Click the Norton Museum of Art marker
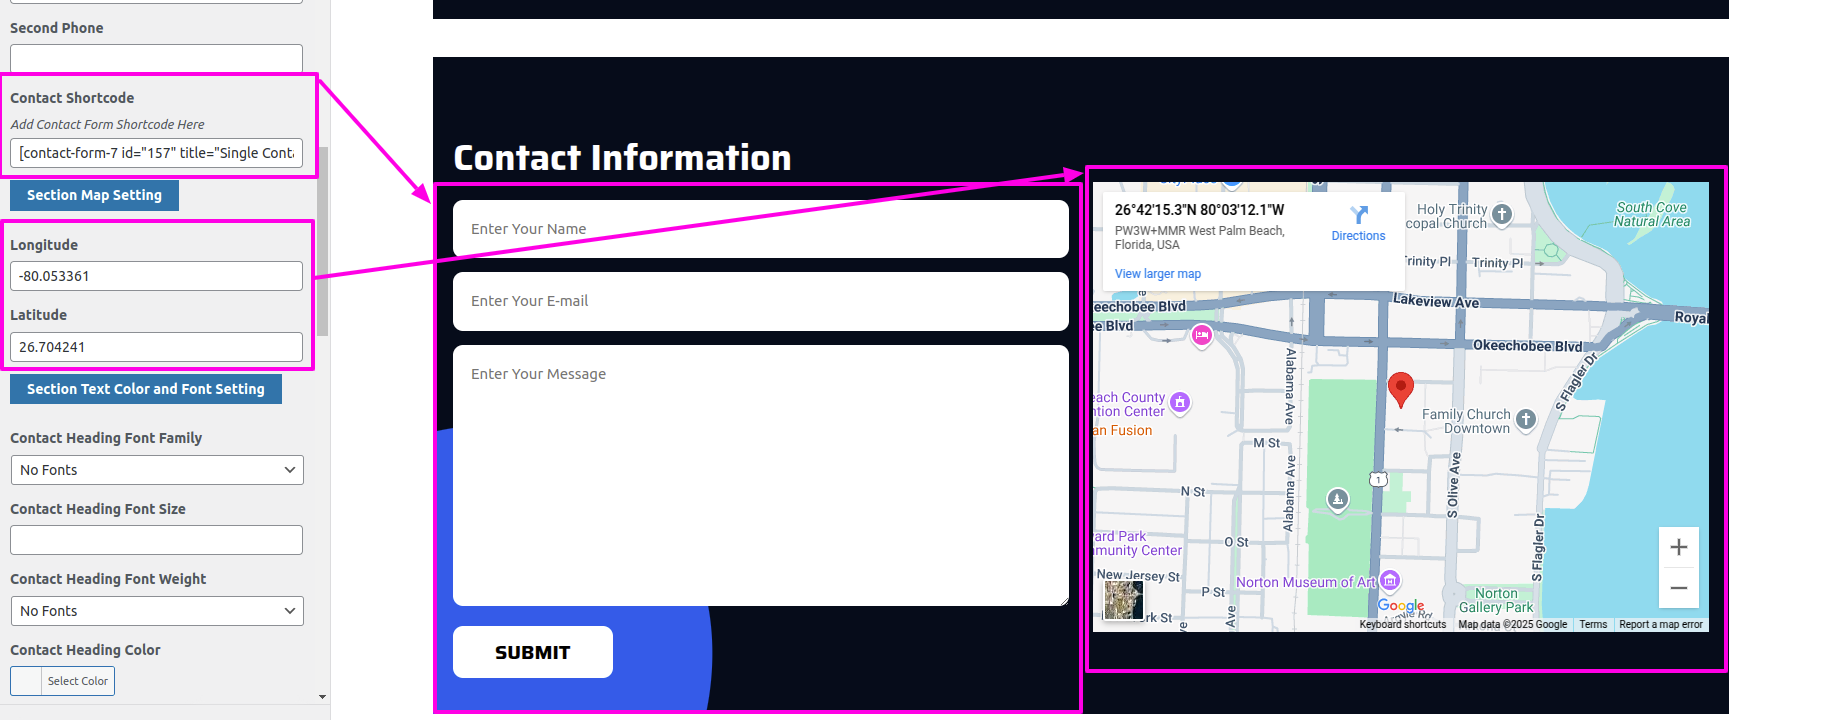The image size is (1828, 720). tap(1390, 581)
